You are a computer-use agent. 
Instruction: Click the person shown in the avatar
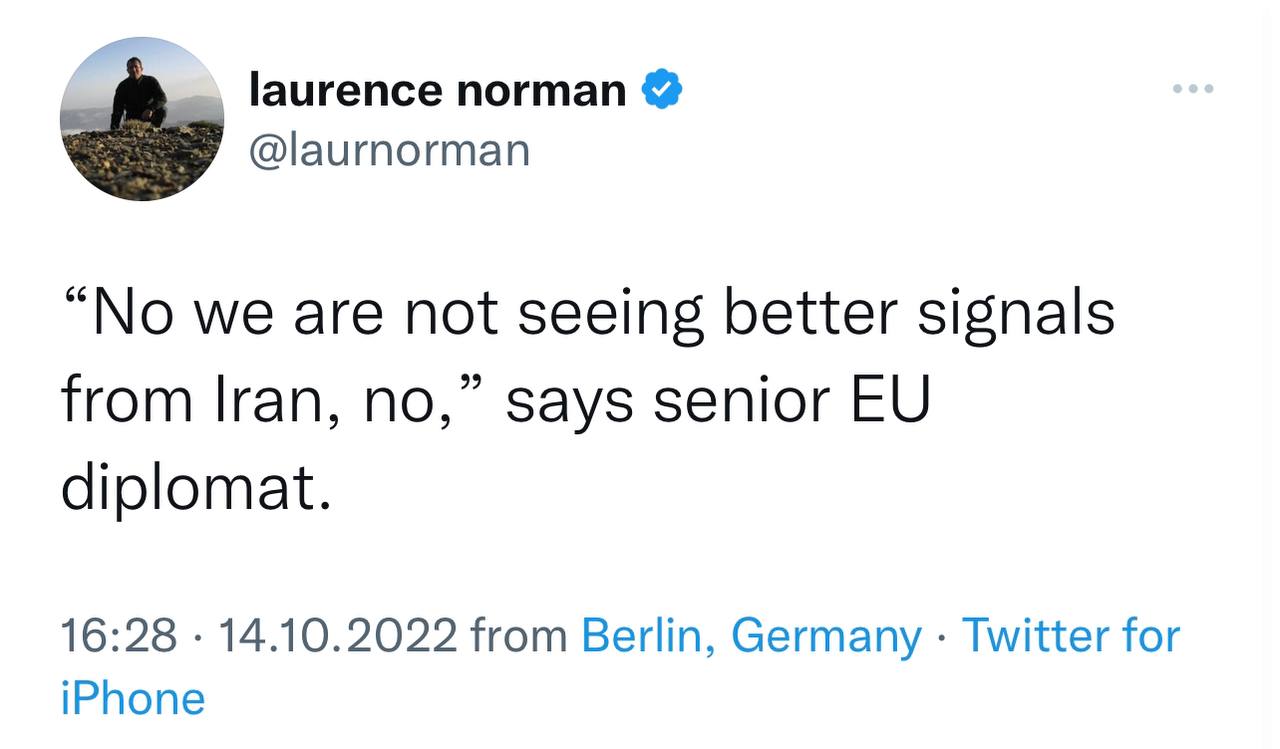138,93
